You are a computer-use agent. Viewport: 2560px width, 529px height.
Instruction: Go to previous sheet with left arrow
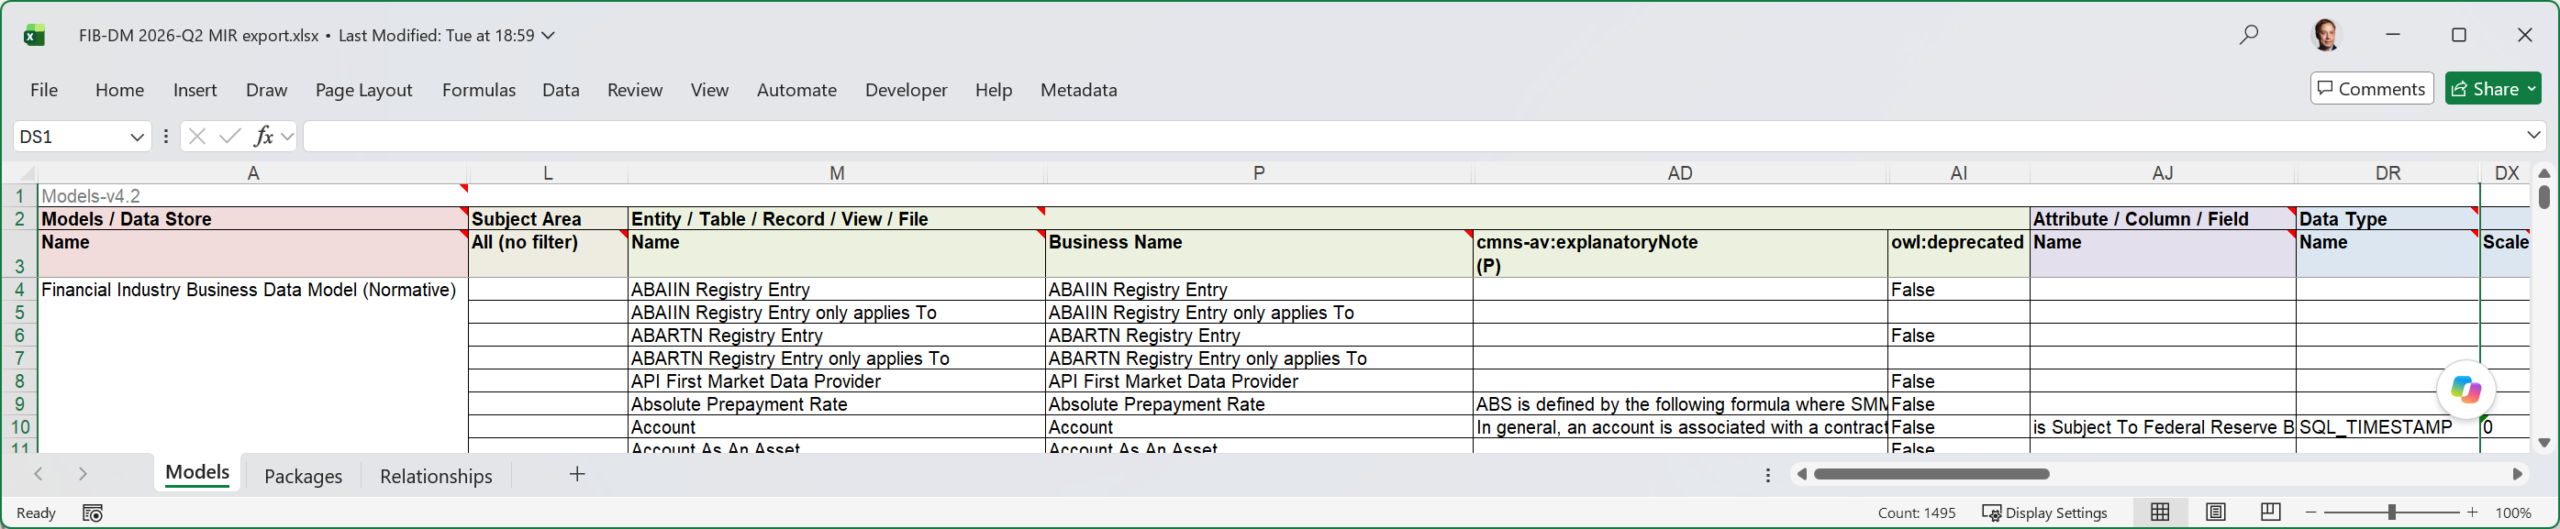[x=38, y=474]
